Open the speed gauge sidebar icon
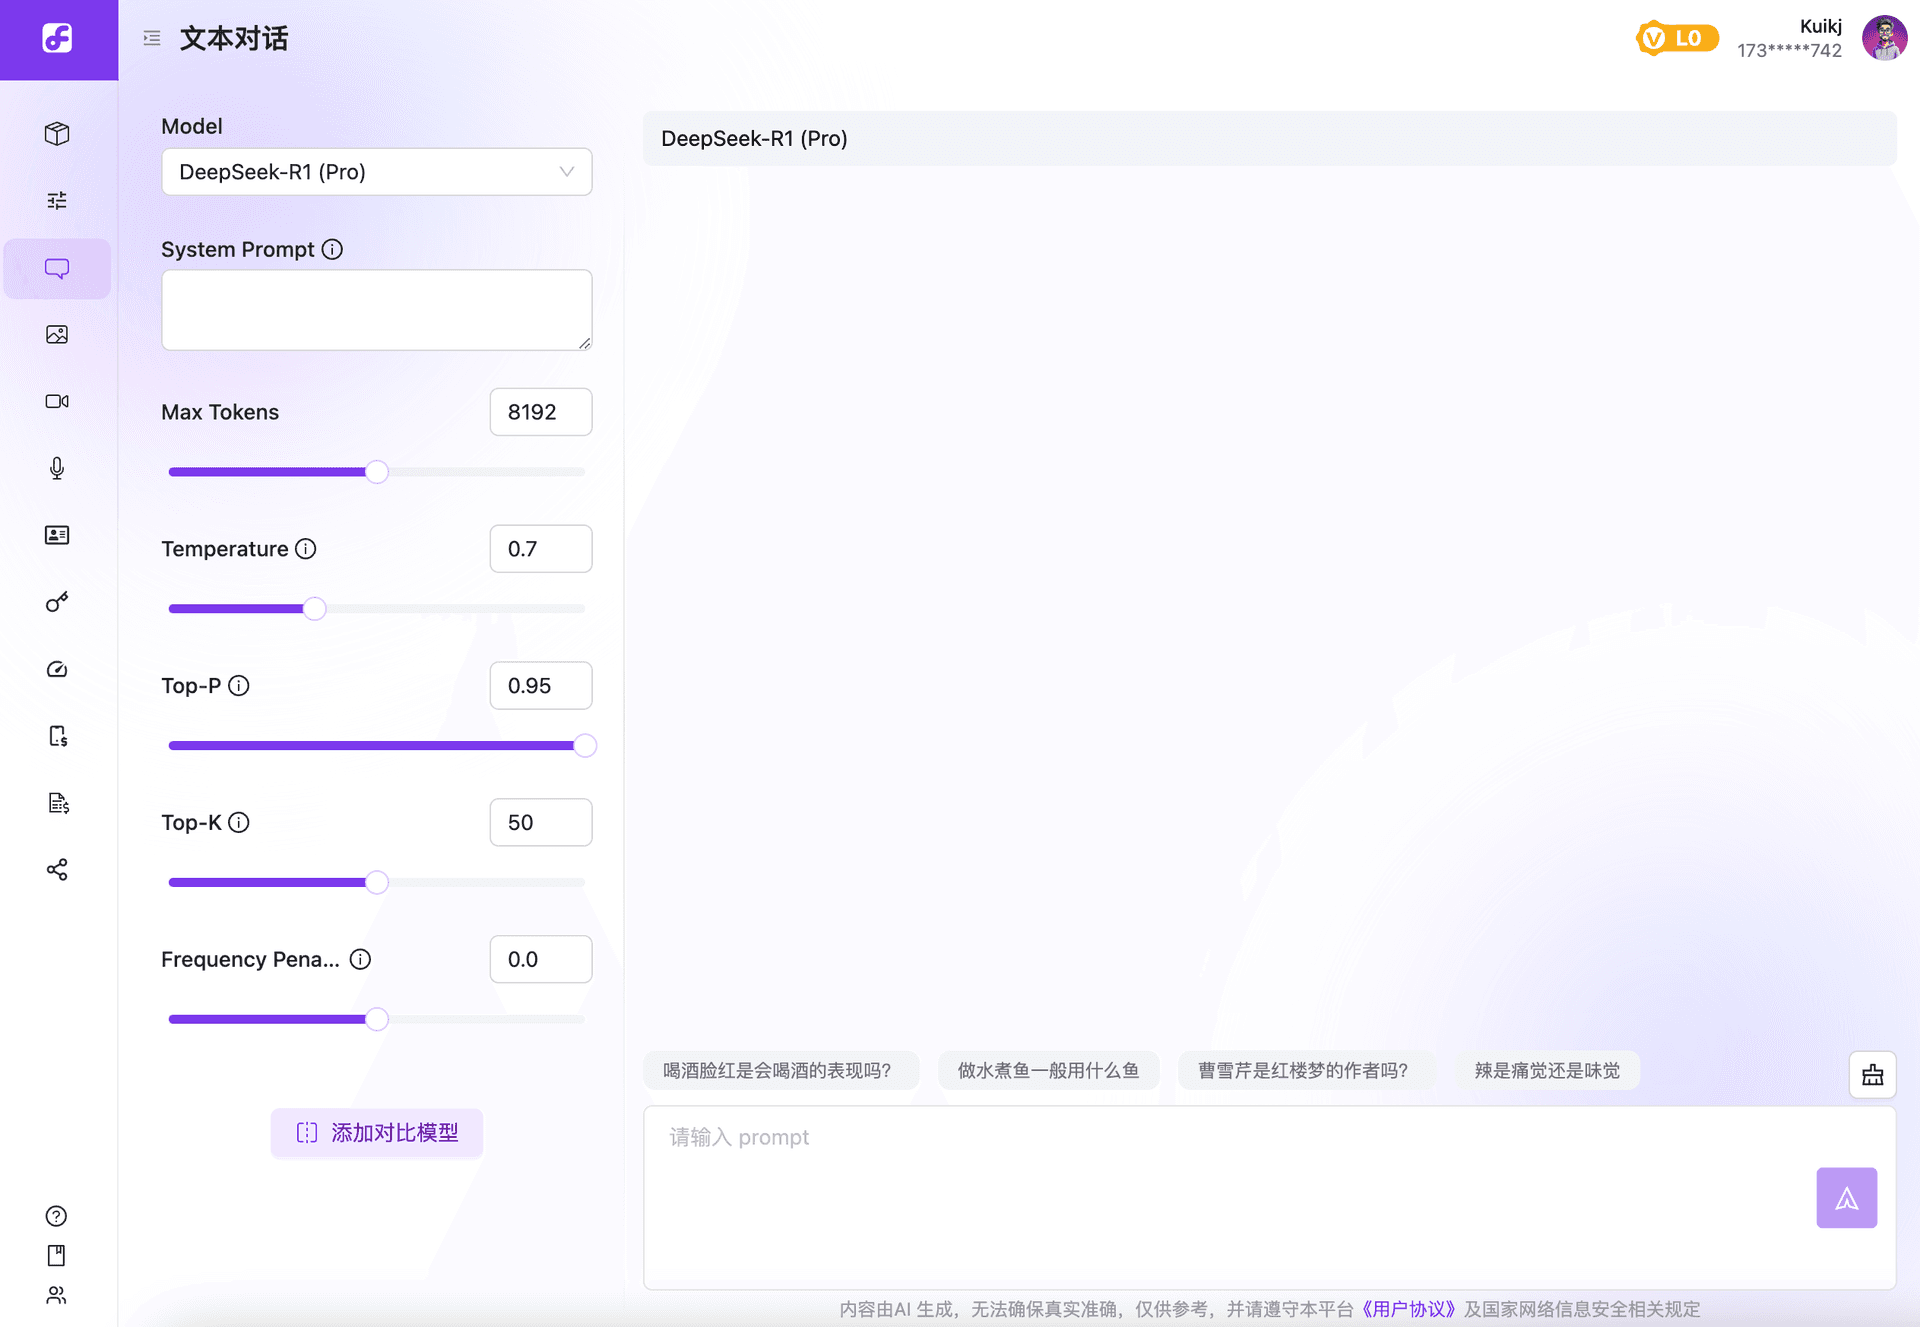This screenshot has width=1920, height=1327. point(57,669)
